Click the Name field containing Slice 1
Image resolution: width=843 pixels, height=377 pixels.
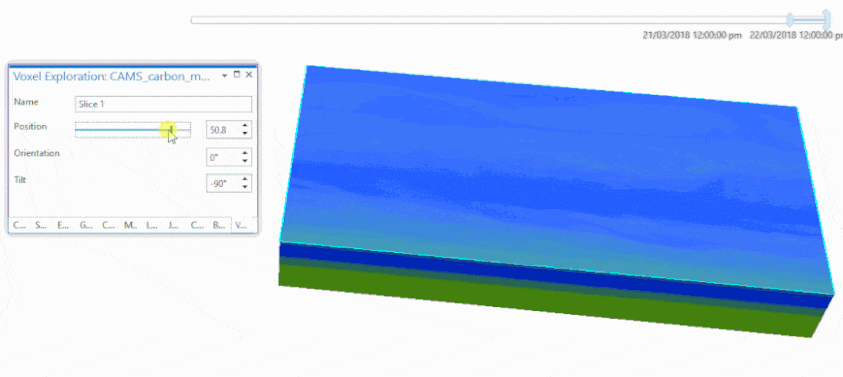pyautogui.click(x=163, y=104)
